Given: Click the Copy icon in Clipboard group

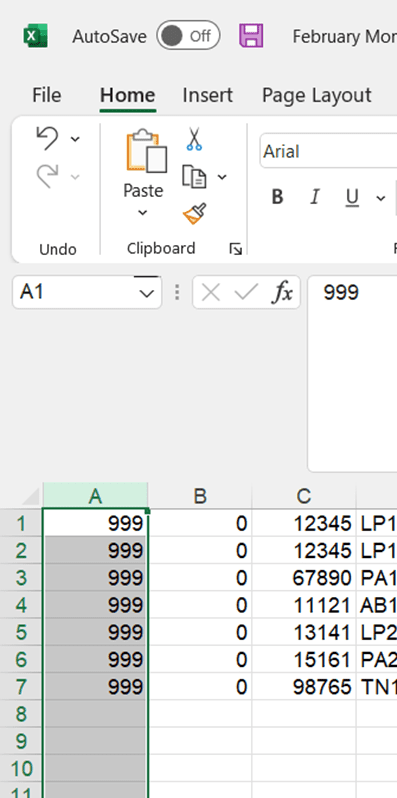Looking at the screenshot, I should pyautogui.click(x=194, y=177).
